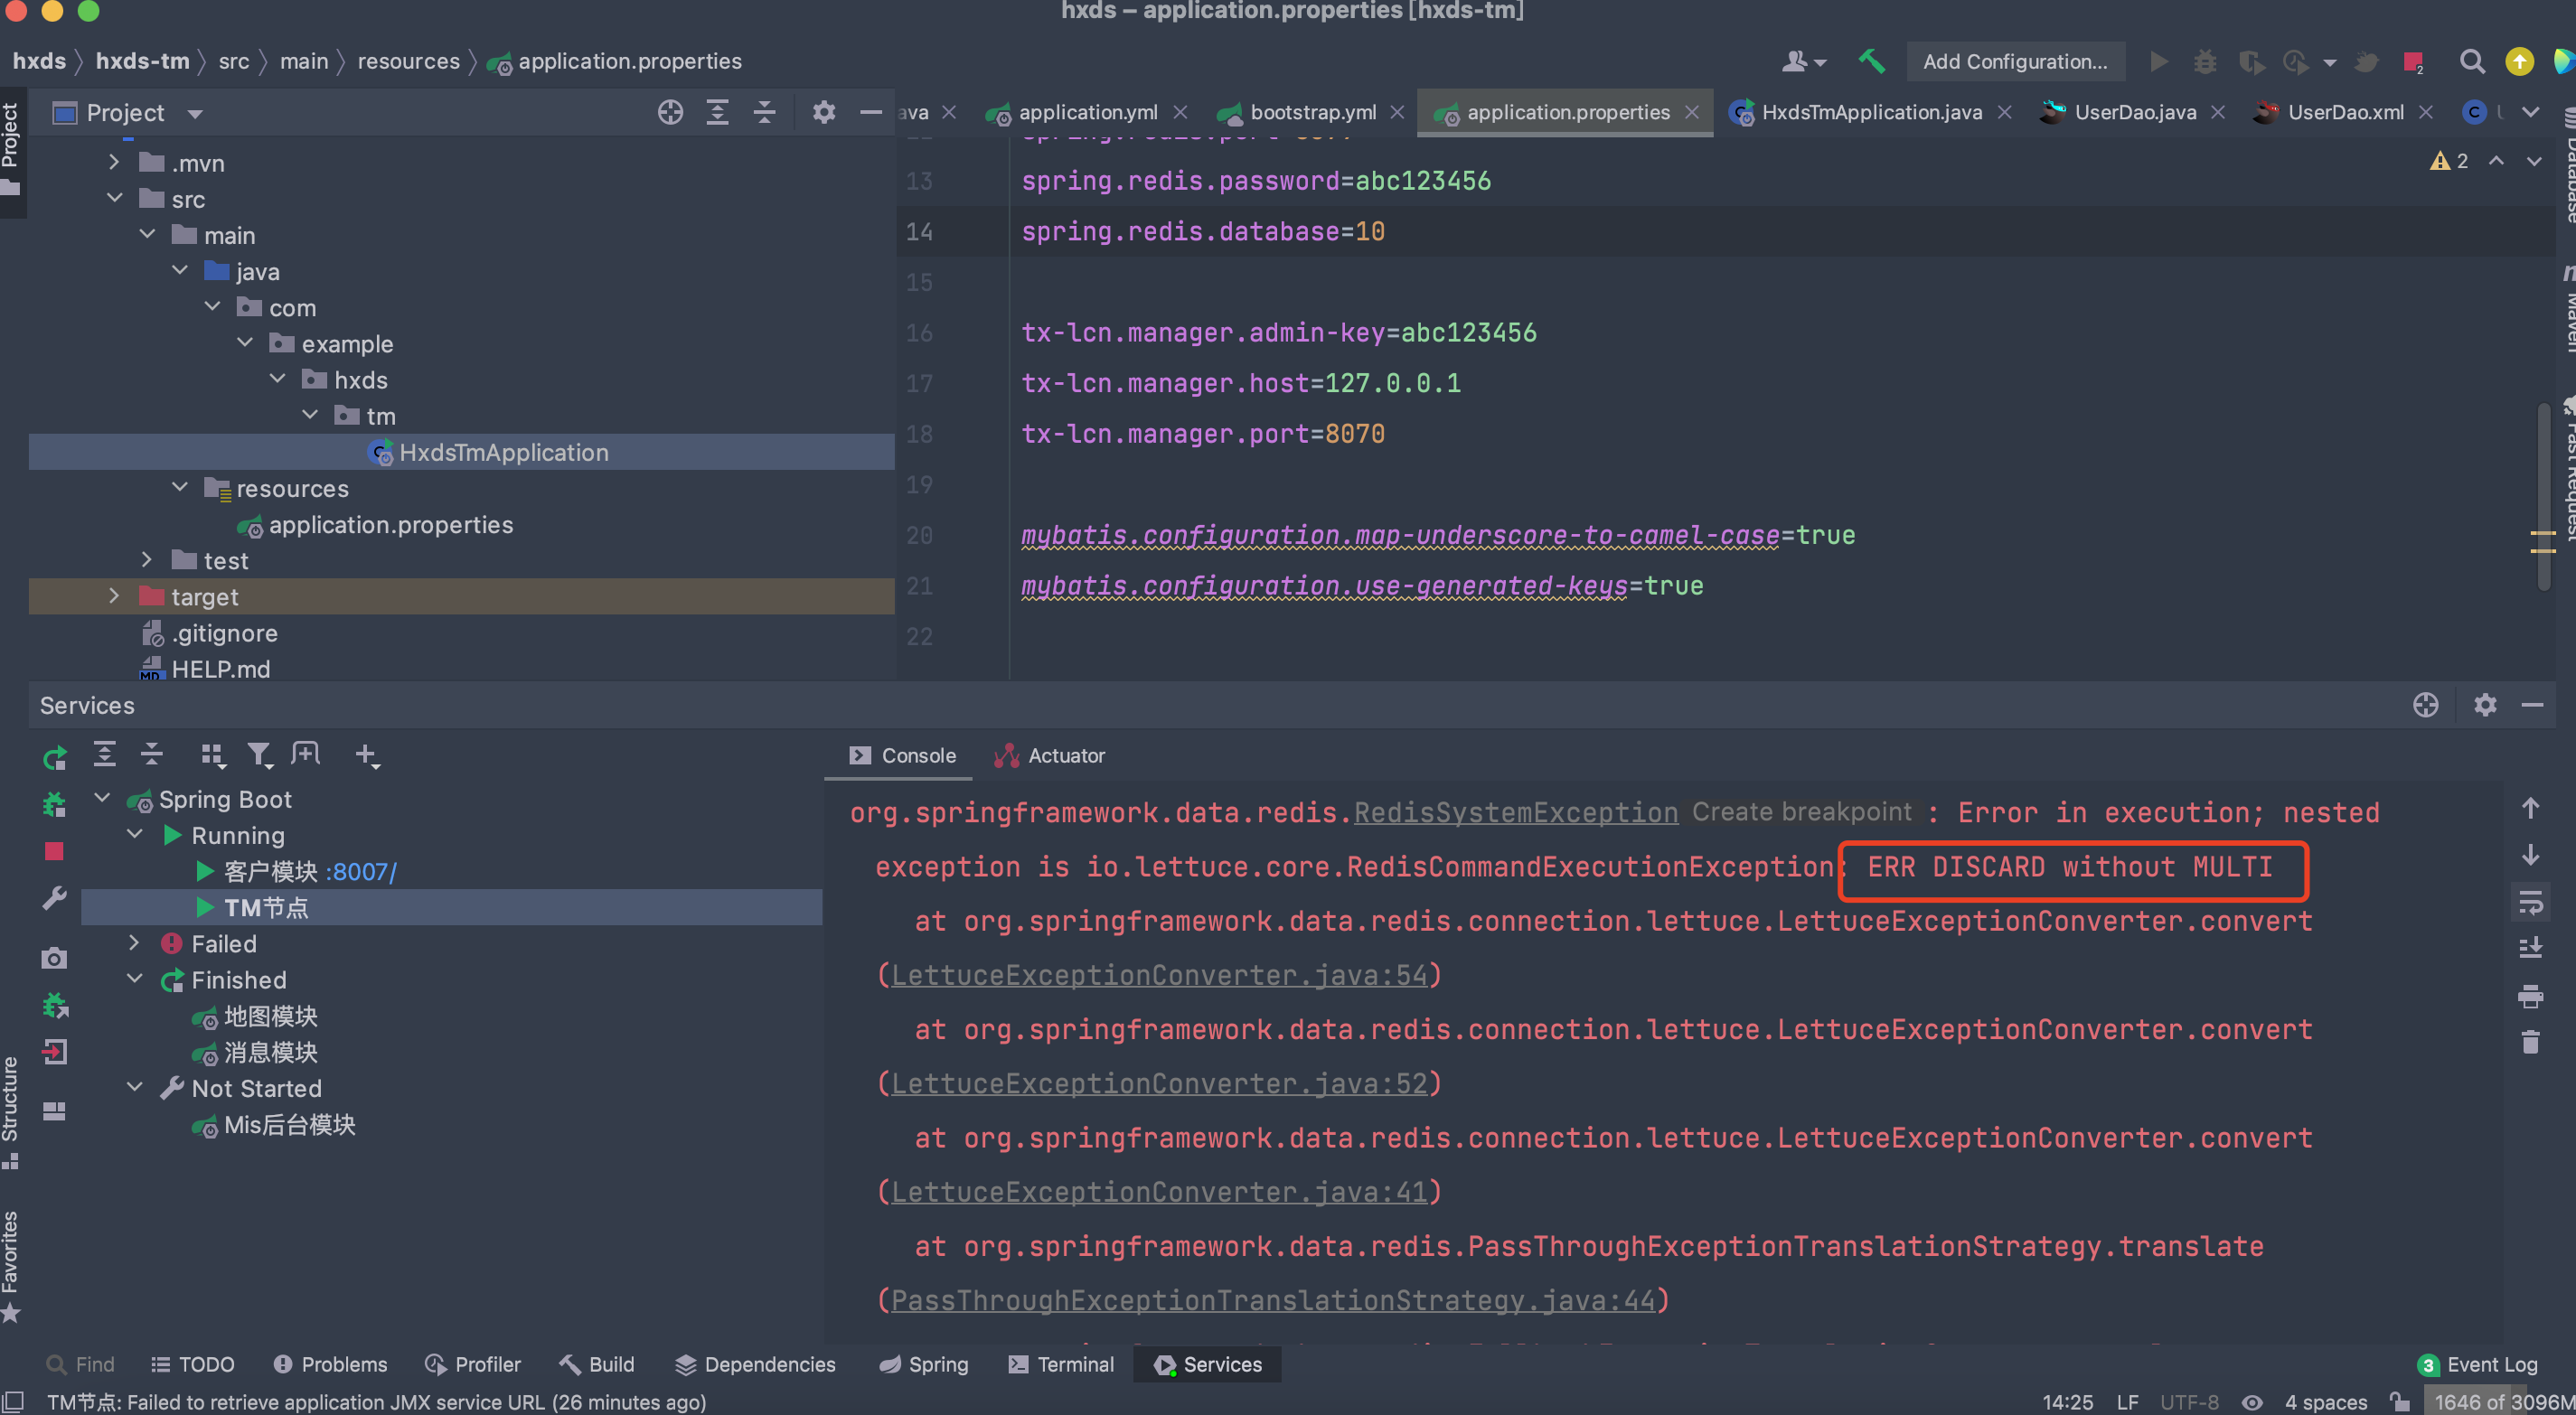This screenshot has height=1415, width=2576.
Task: Expand the Failed services group
Action: click(x=134, y=943)
